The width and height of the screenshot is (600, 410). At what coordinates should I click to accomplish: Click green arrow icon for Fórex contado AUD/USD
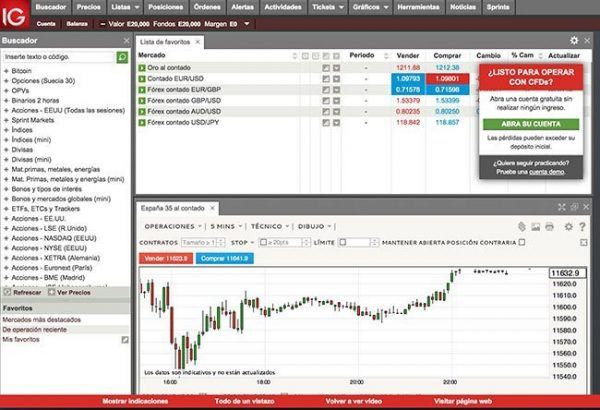[142, 112]
